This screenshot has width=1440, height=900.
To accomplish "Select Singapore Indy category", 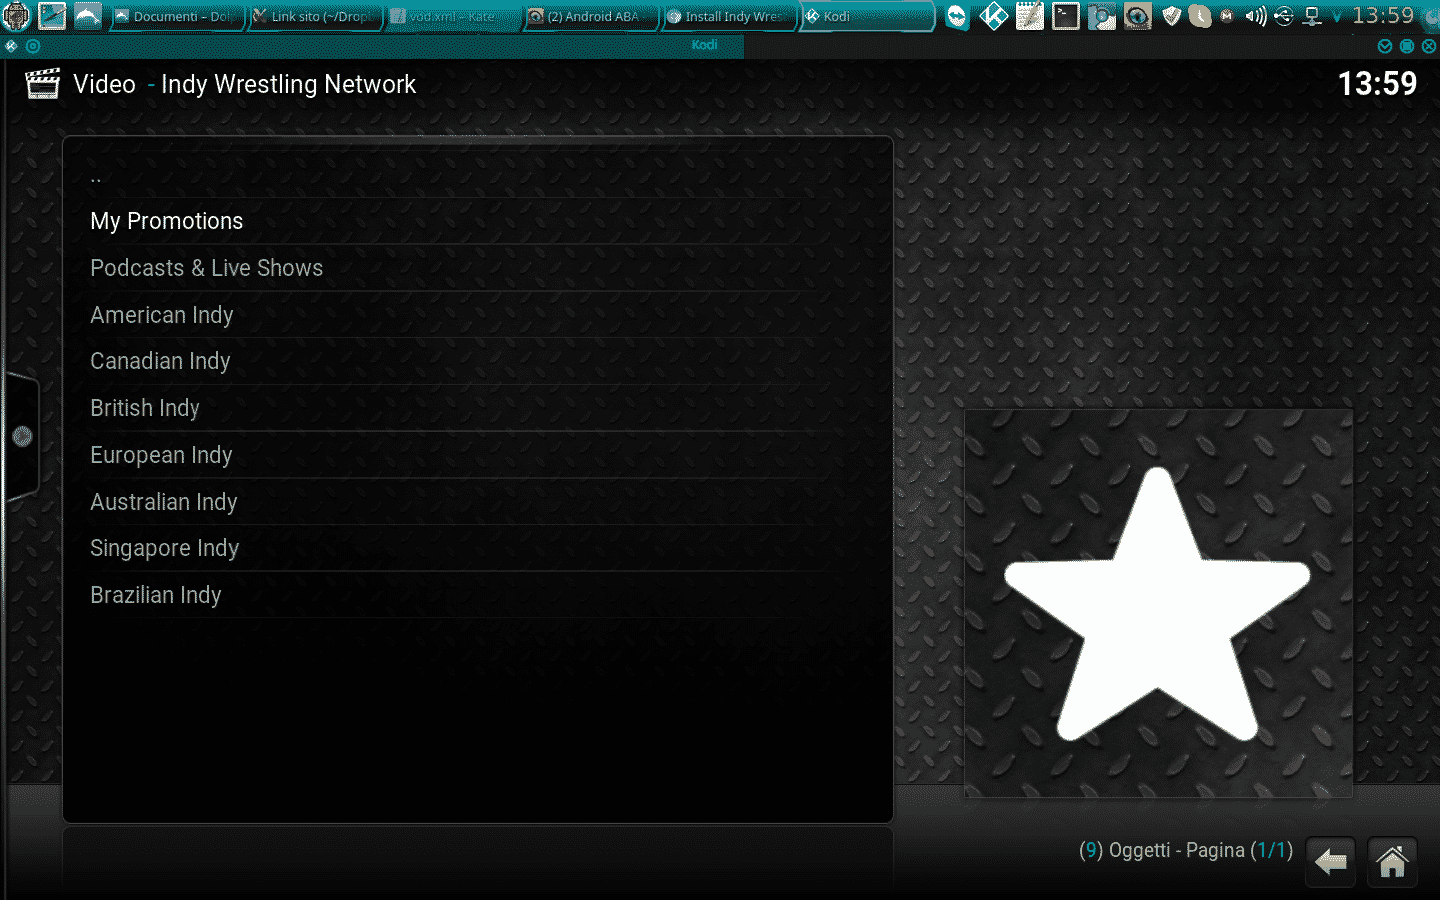I will (477, 548).
